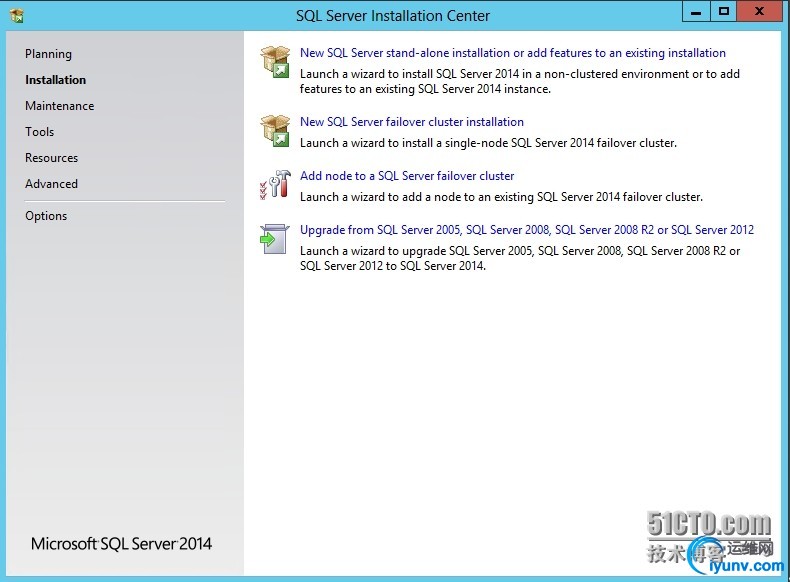Click the stand-alone installation description text
790x582 pixels.
pyautogui.click(x=519, y=81)
